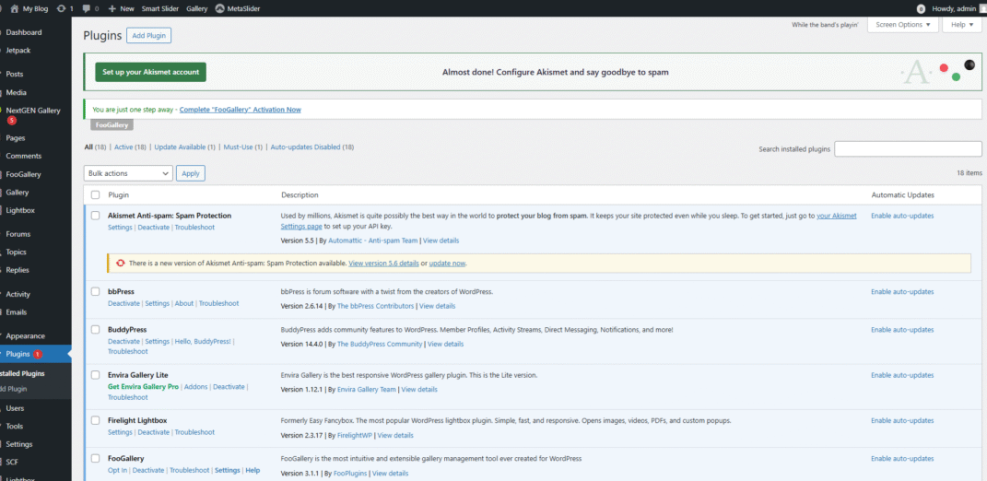Open Dashboard in the sidebar

(x=24, y=32)
